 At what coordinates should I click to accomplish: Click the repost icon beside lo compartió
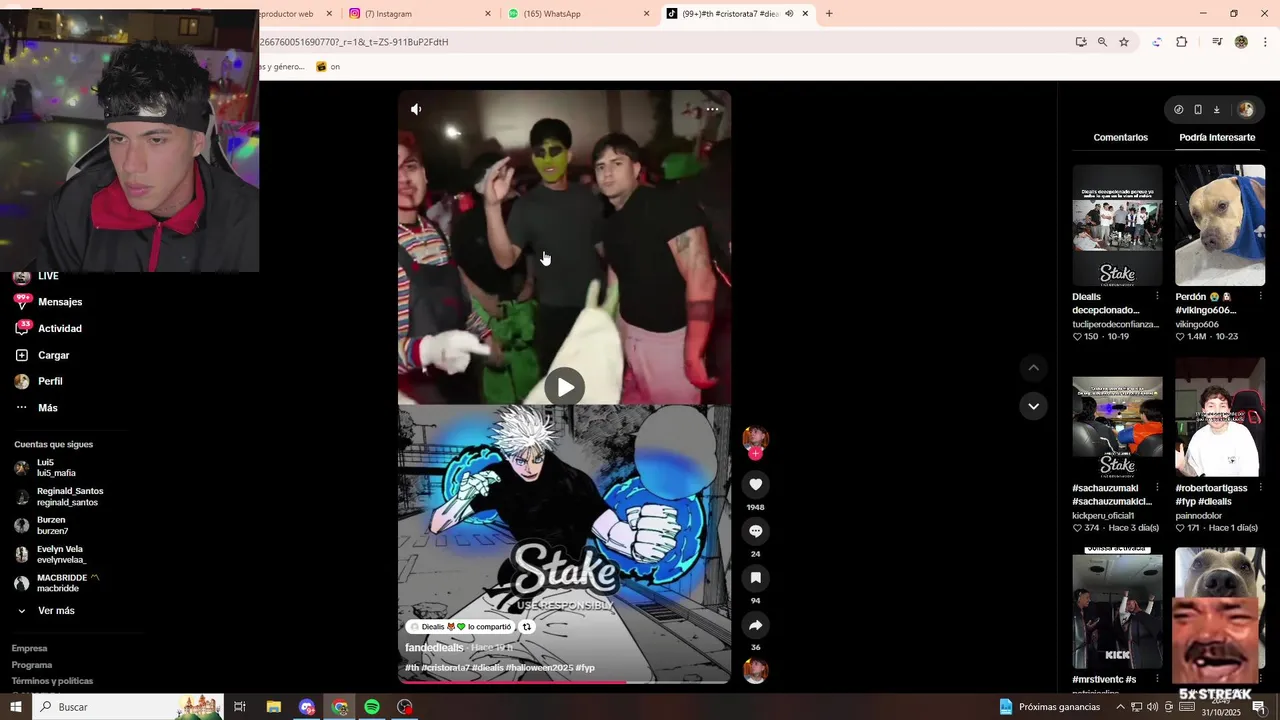click(527, 627)
